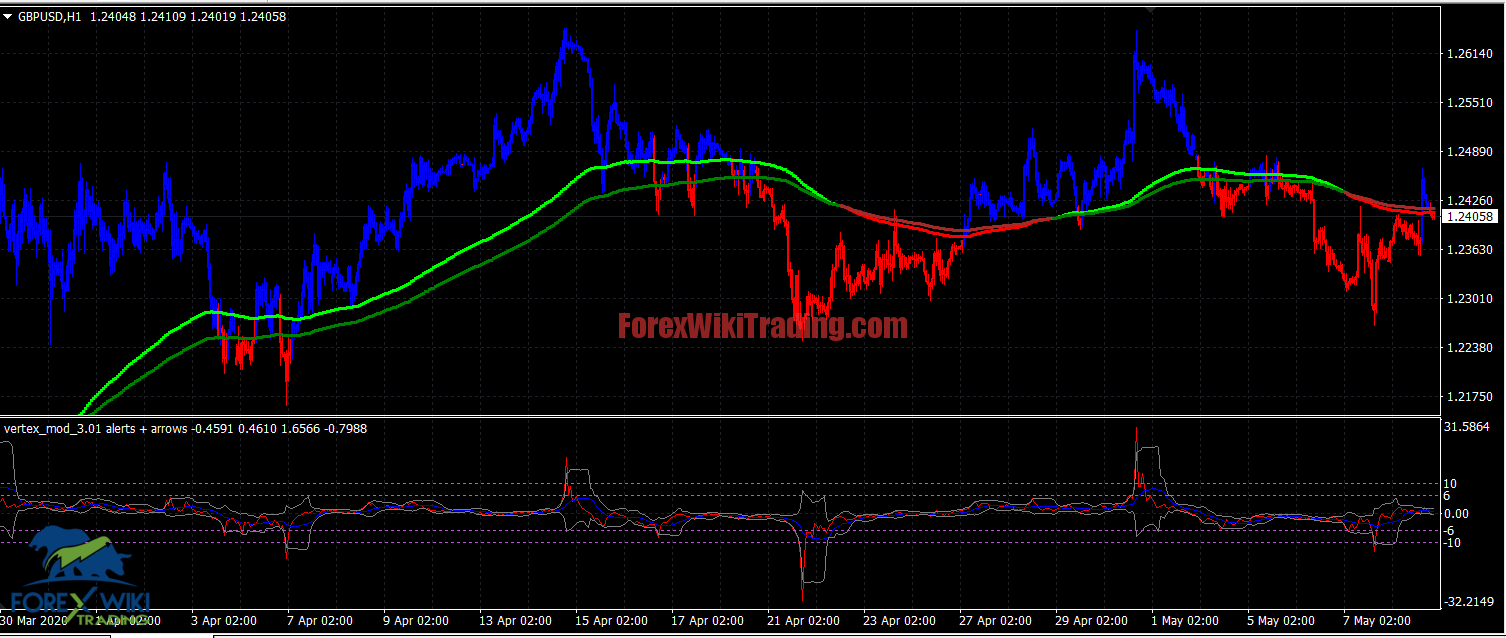Click the 1.24019 low value in header
The width and height of the screenshot is (1506, 638).
214,17
